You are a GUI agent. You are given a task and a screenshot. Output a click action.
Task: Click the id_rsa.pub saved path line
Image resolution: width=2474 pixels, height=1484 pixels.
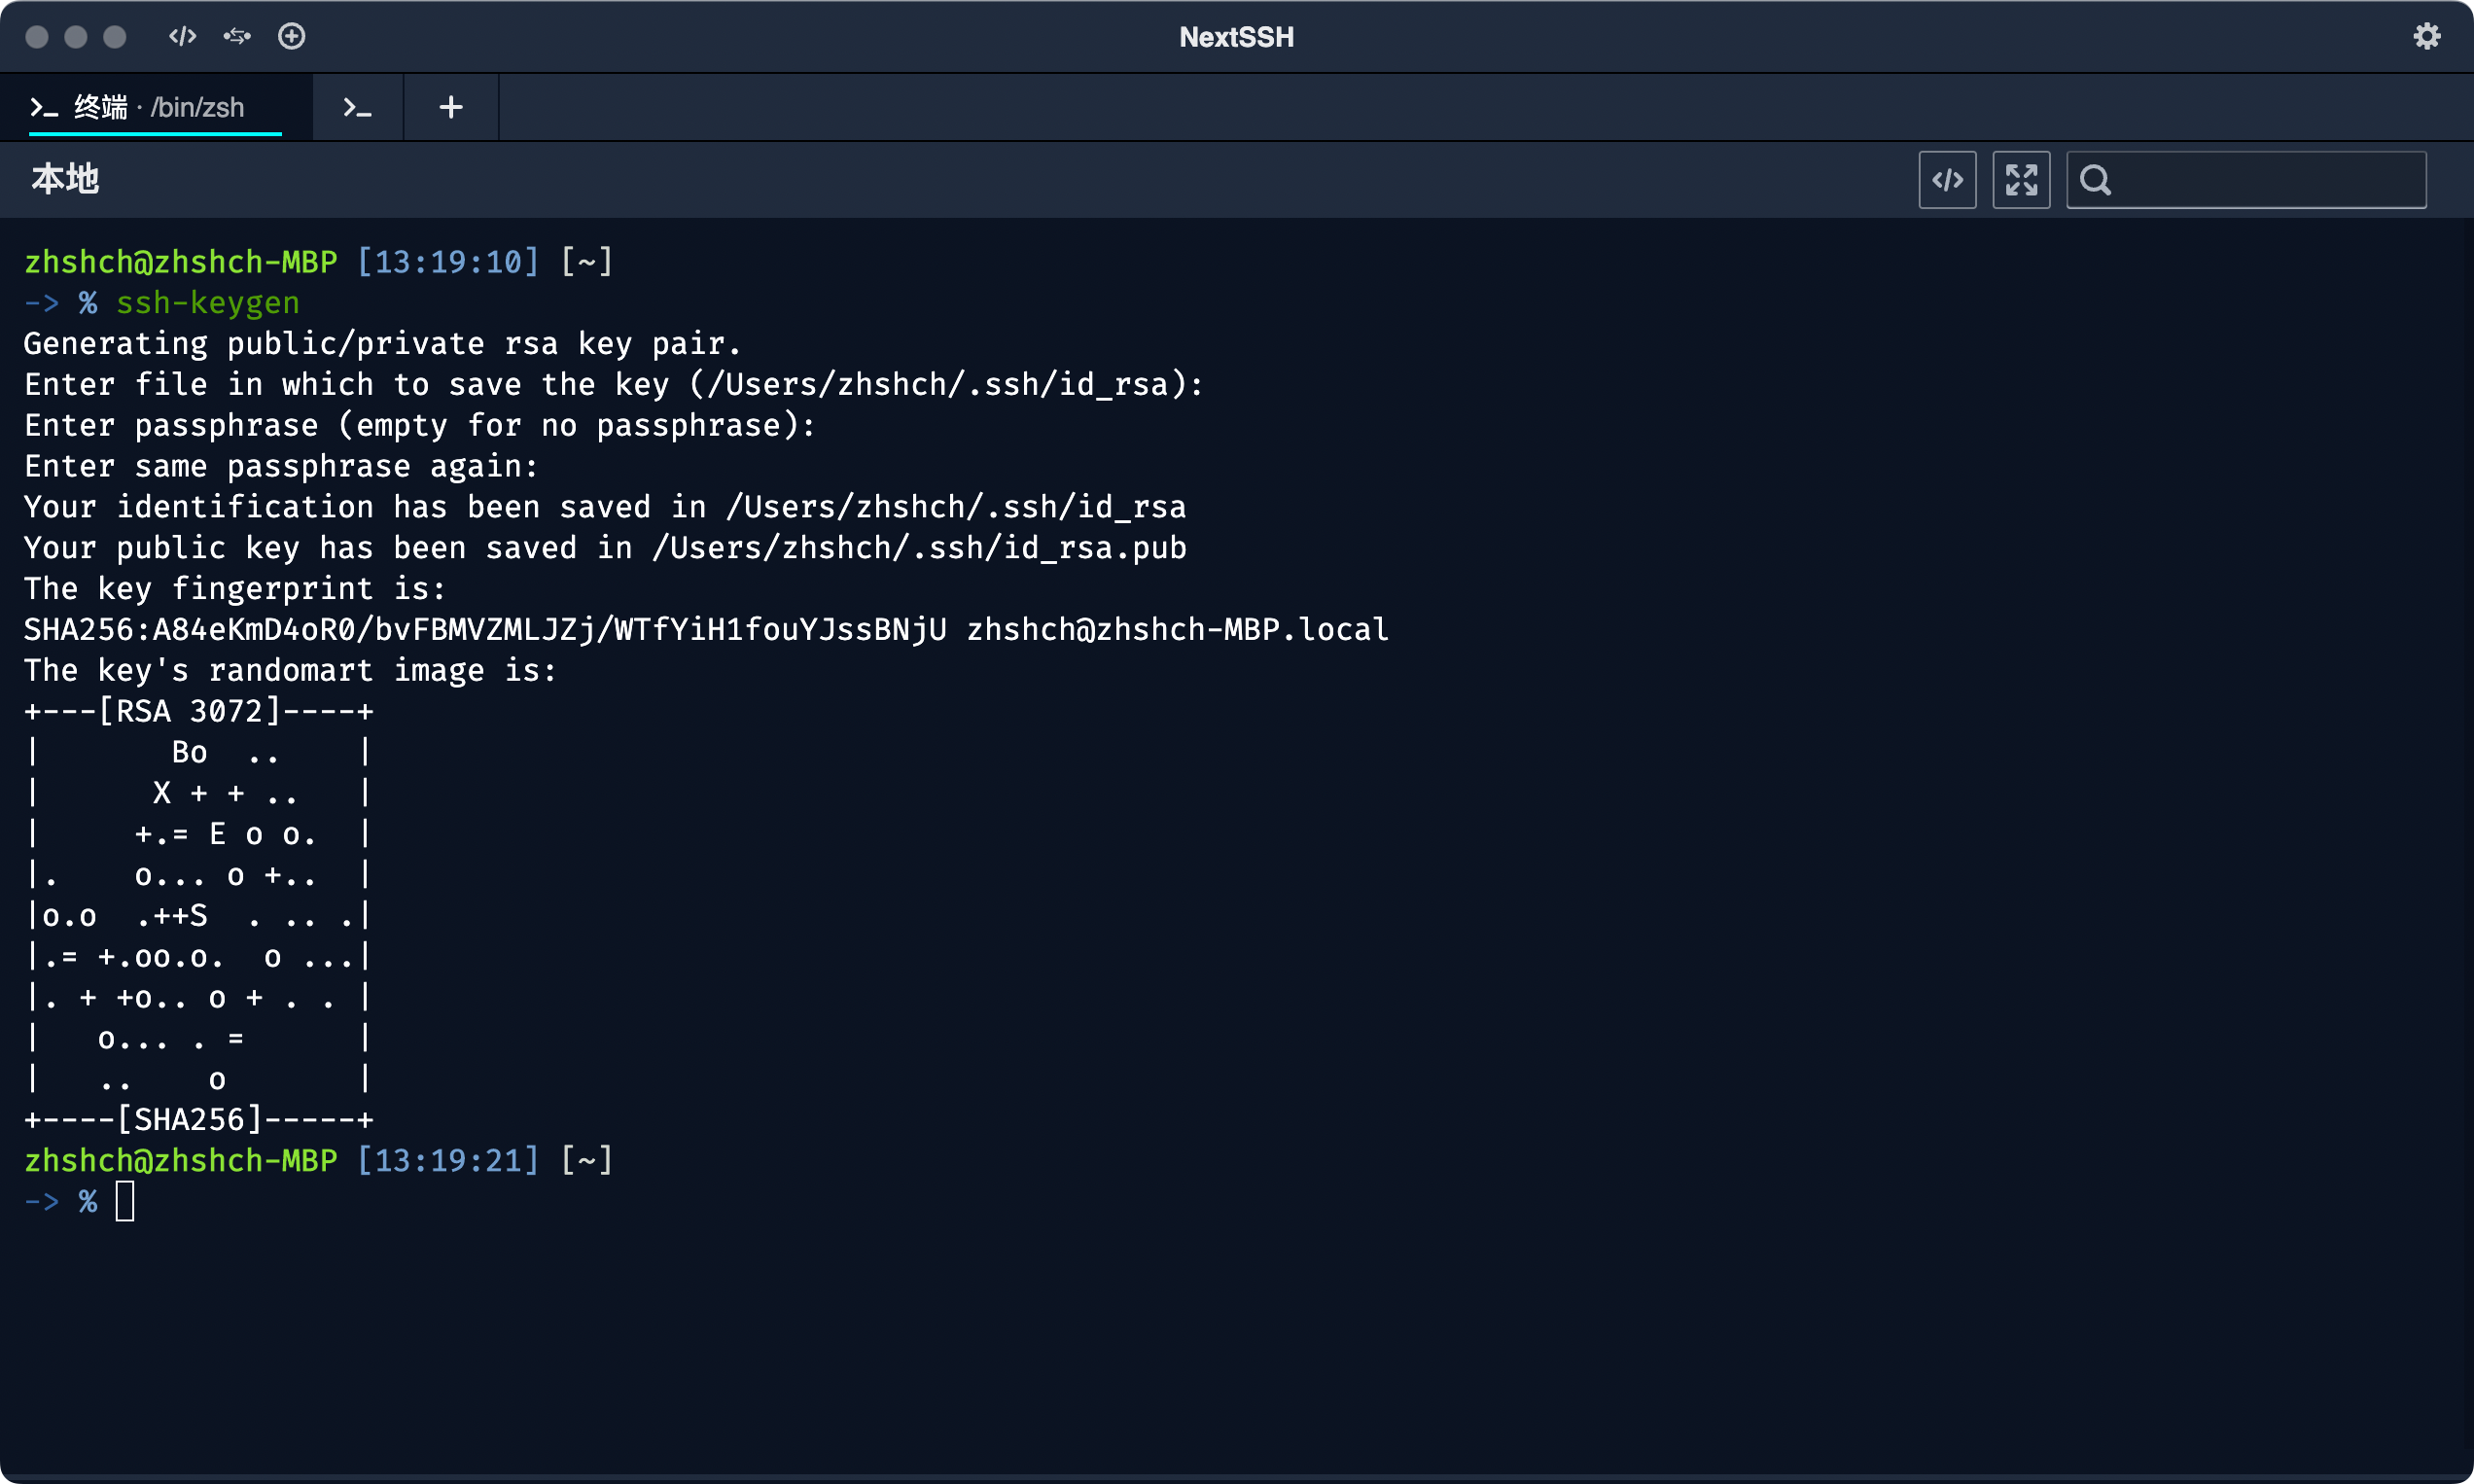click(x=605, y=548)
